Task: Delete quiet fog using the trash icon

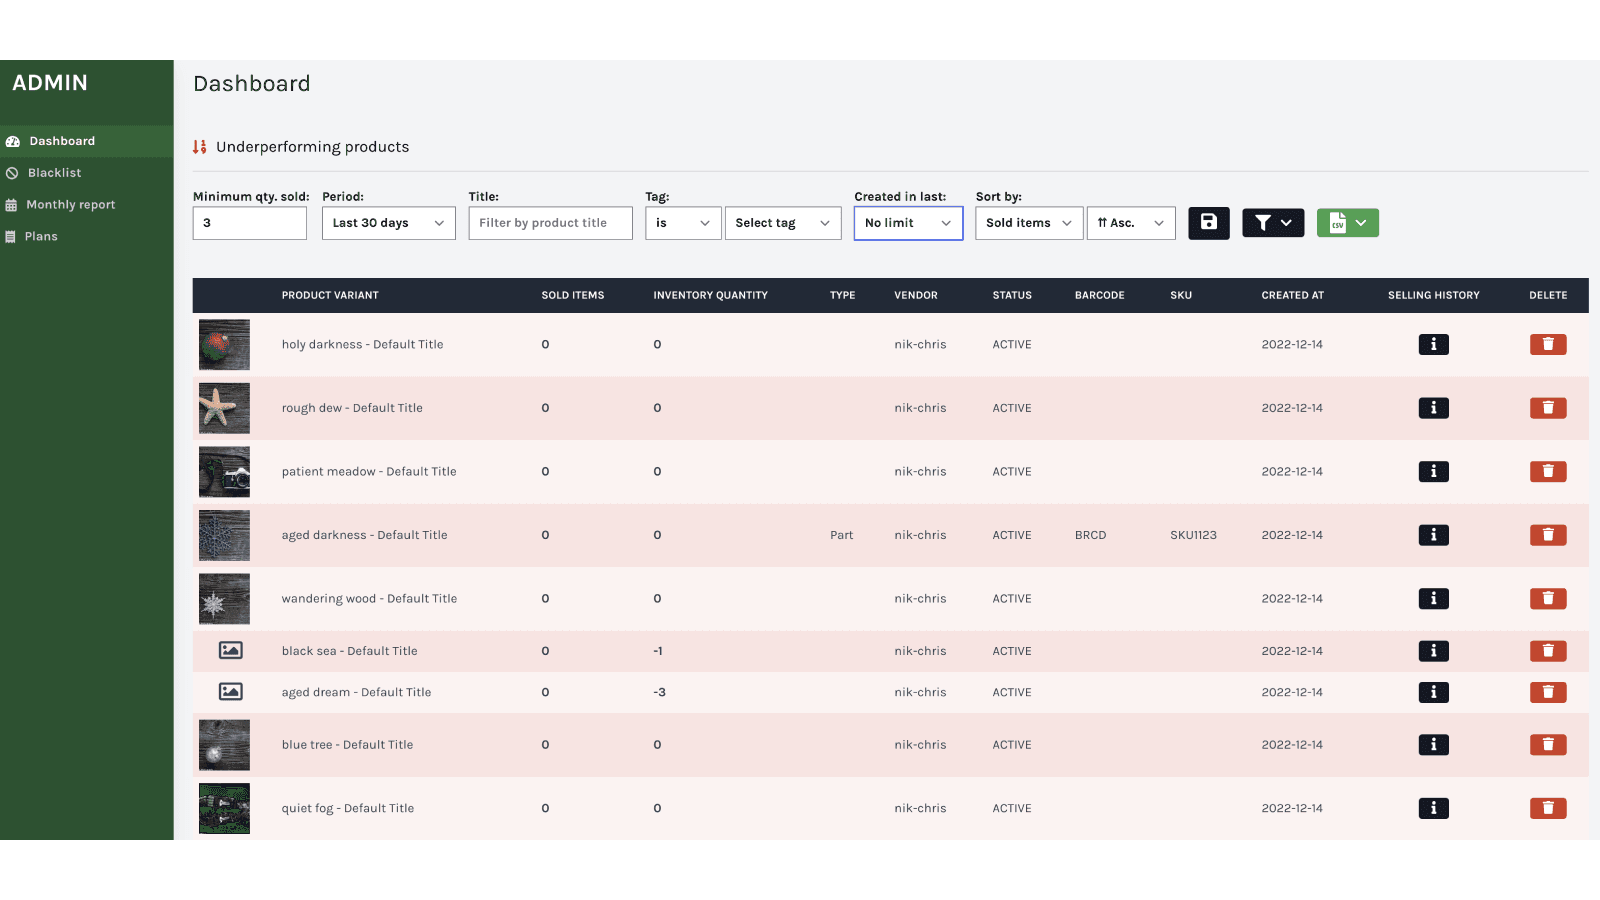Action: pos(1547,808)
